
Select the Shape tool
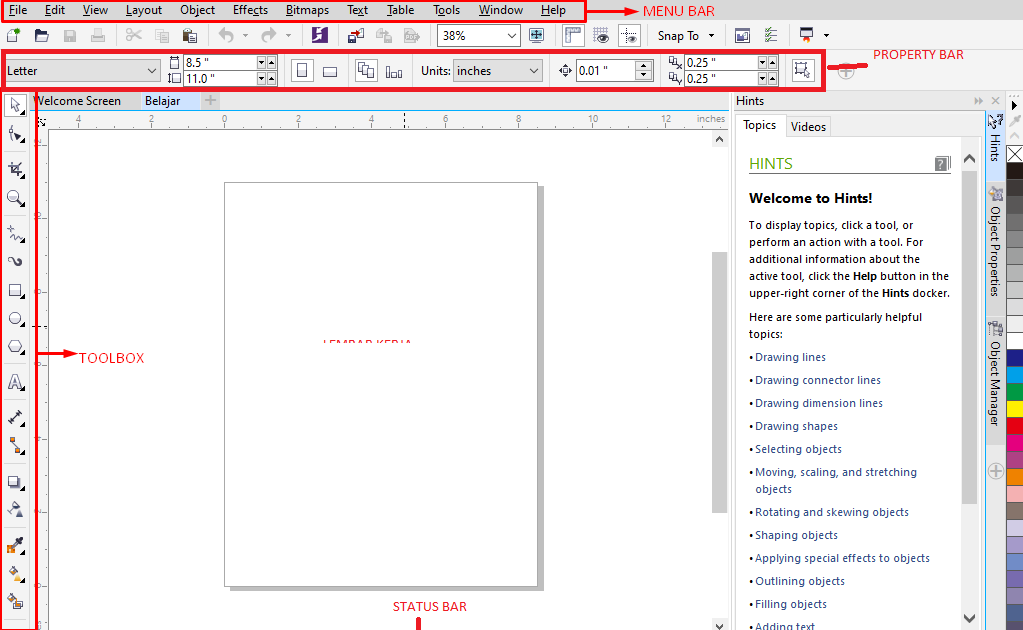point(15,135)
